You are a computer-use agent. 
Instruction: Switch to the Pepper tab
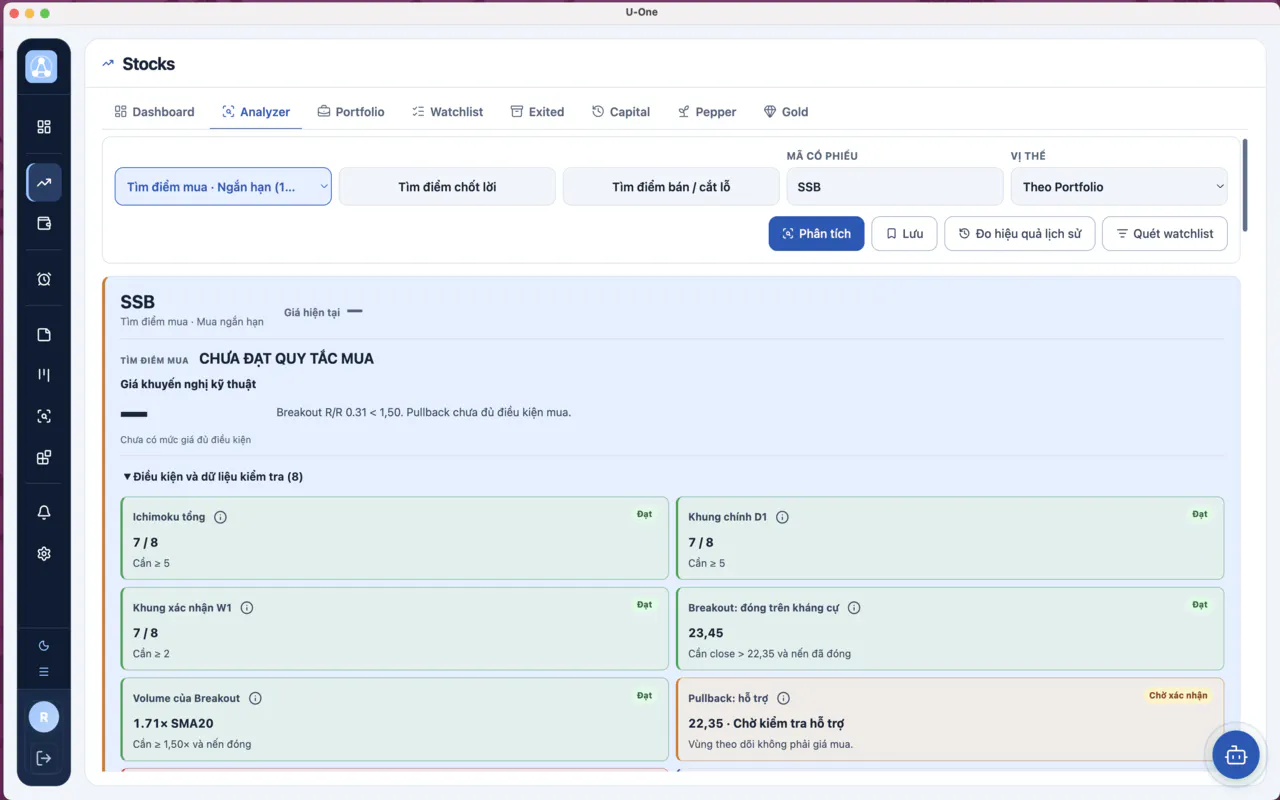[x=707, y=112]
